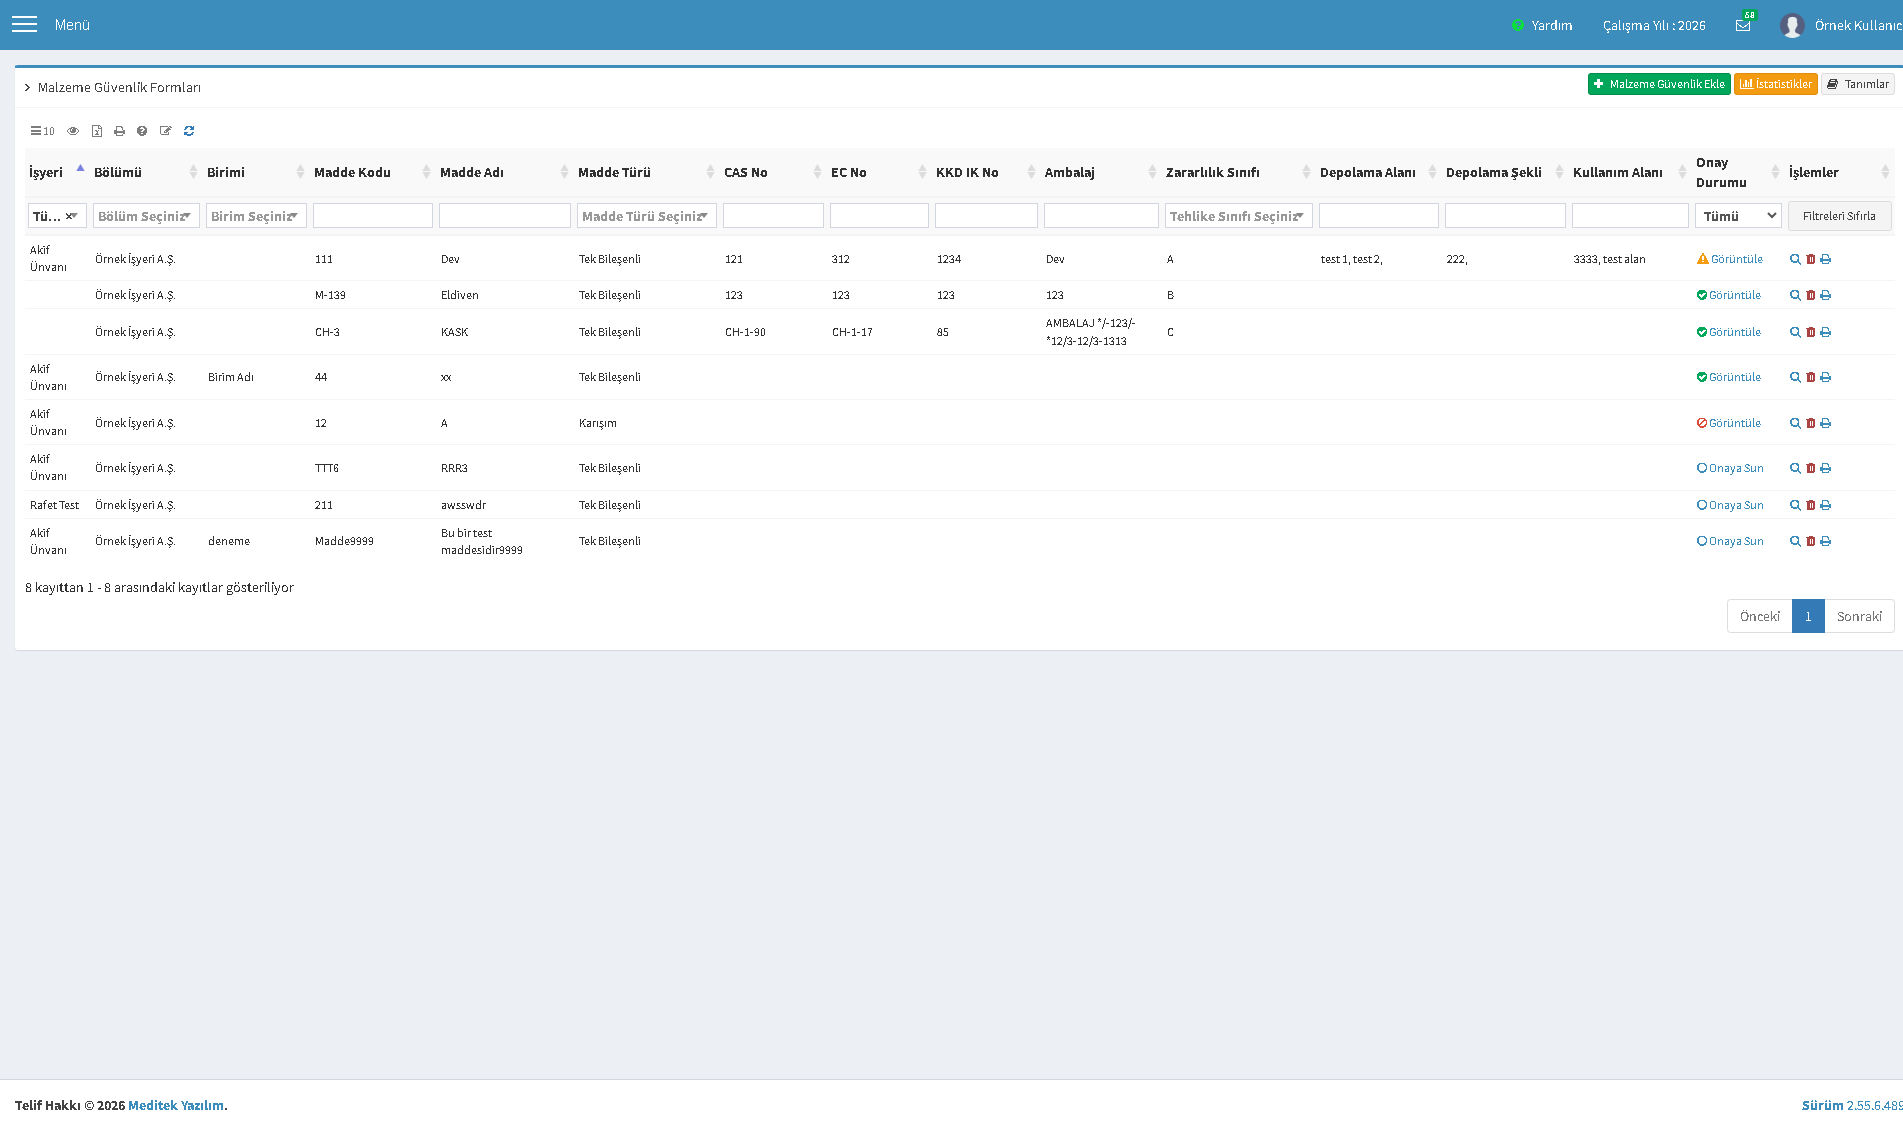Toggle column visibility eye icon
Viewport: 1903px width, 1130px height.
(73, 131)
